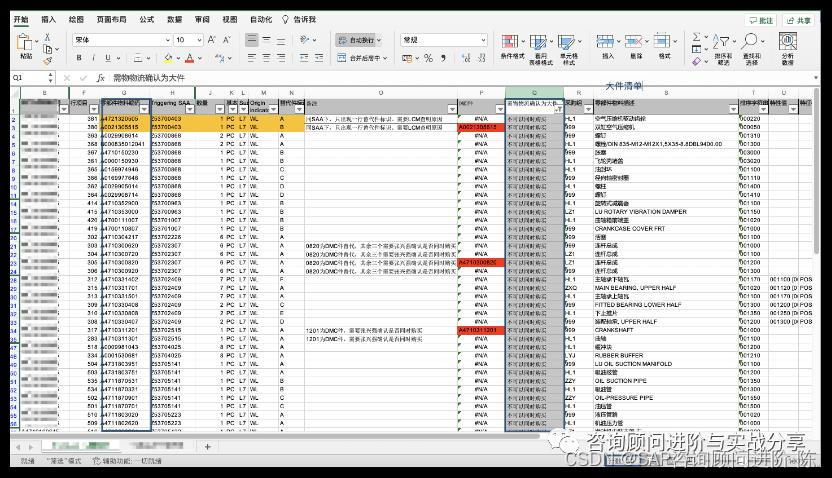
Task: Click the Format Painter brush icon
Action: (x=47, y=61)
